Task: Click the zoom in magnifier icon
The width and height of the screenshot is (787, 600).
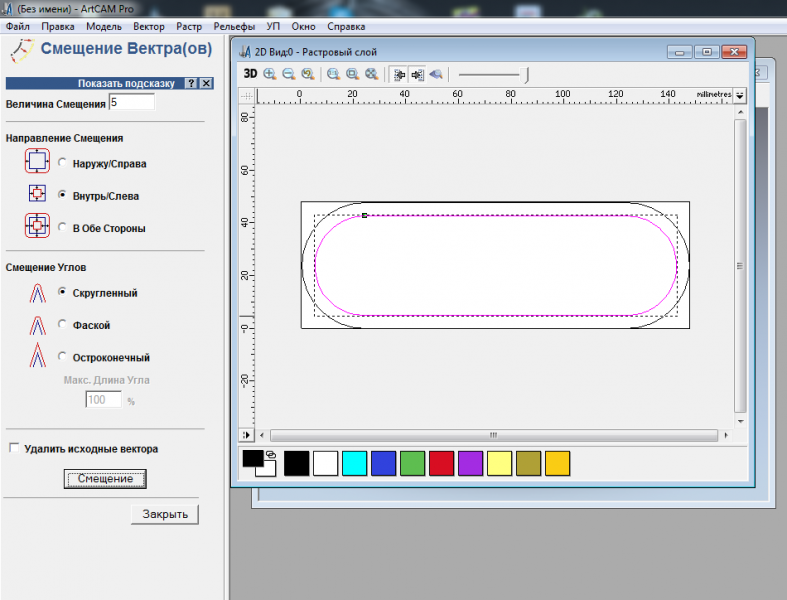Action: point(270,74)
